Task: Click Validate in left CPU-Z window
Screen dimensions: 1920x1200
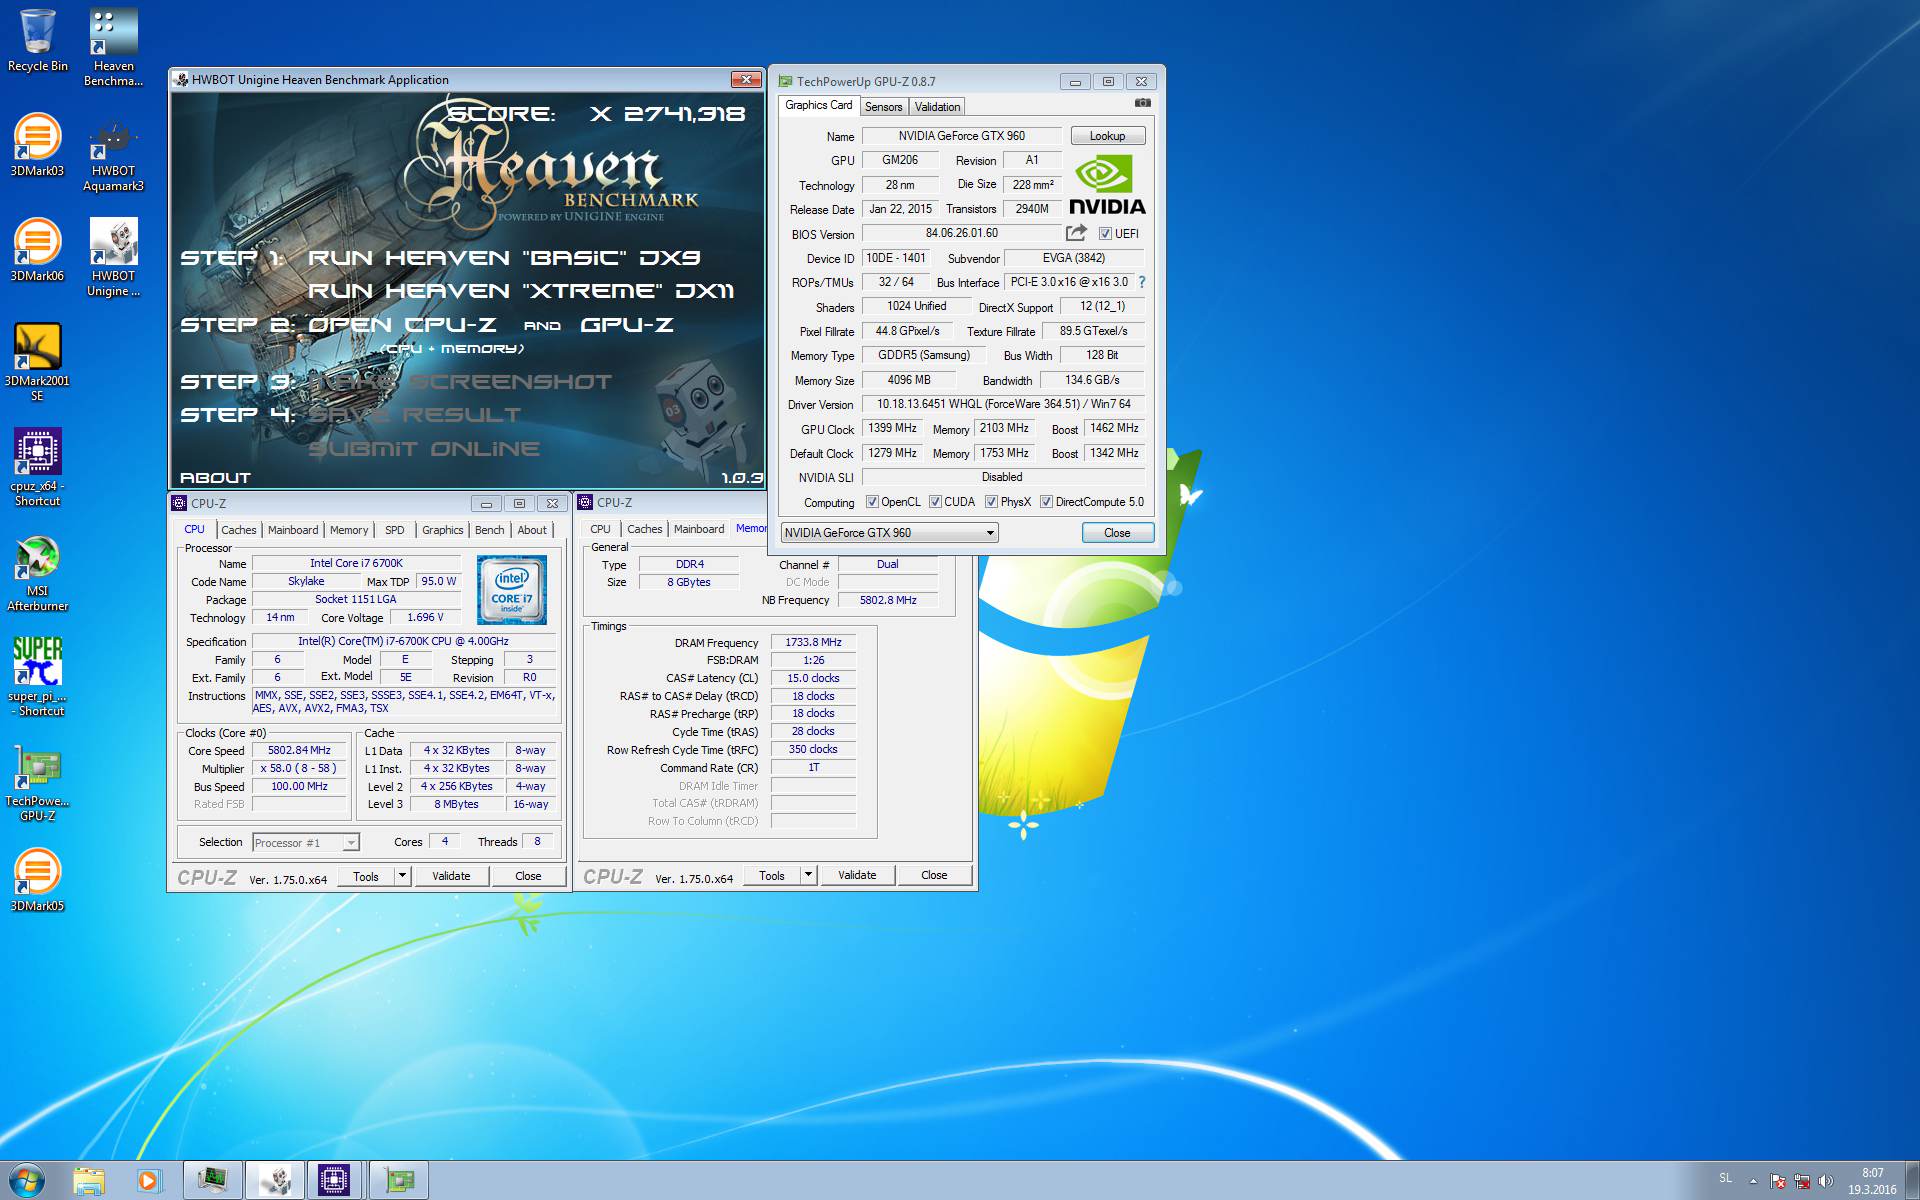Action: (x=451, y=876)
